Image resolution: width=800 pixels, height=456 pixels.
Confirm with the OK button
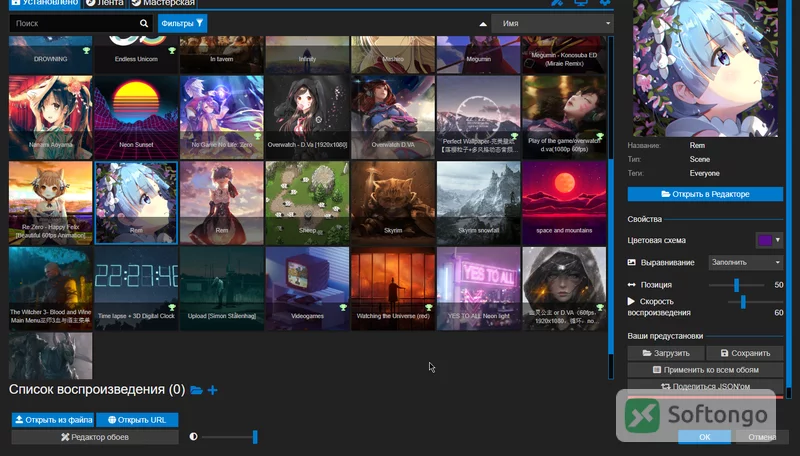[705, 437]
